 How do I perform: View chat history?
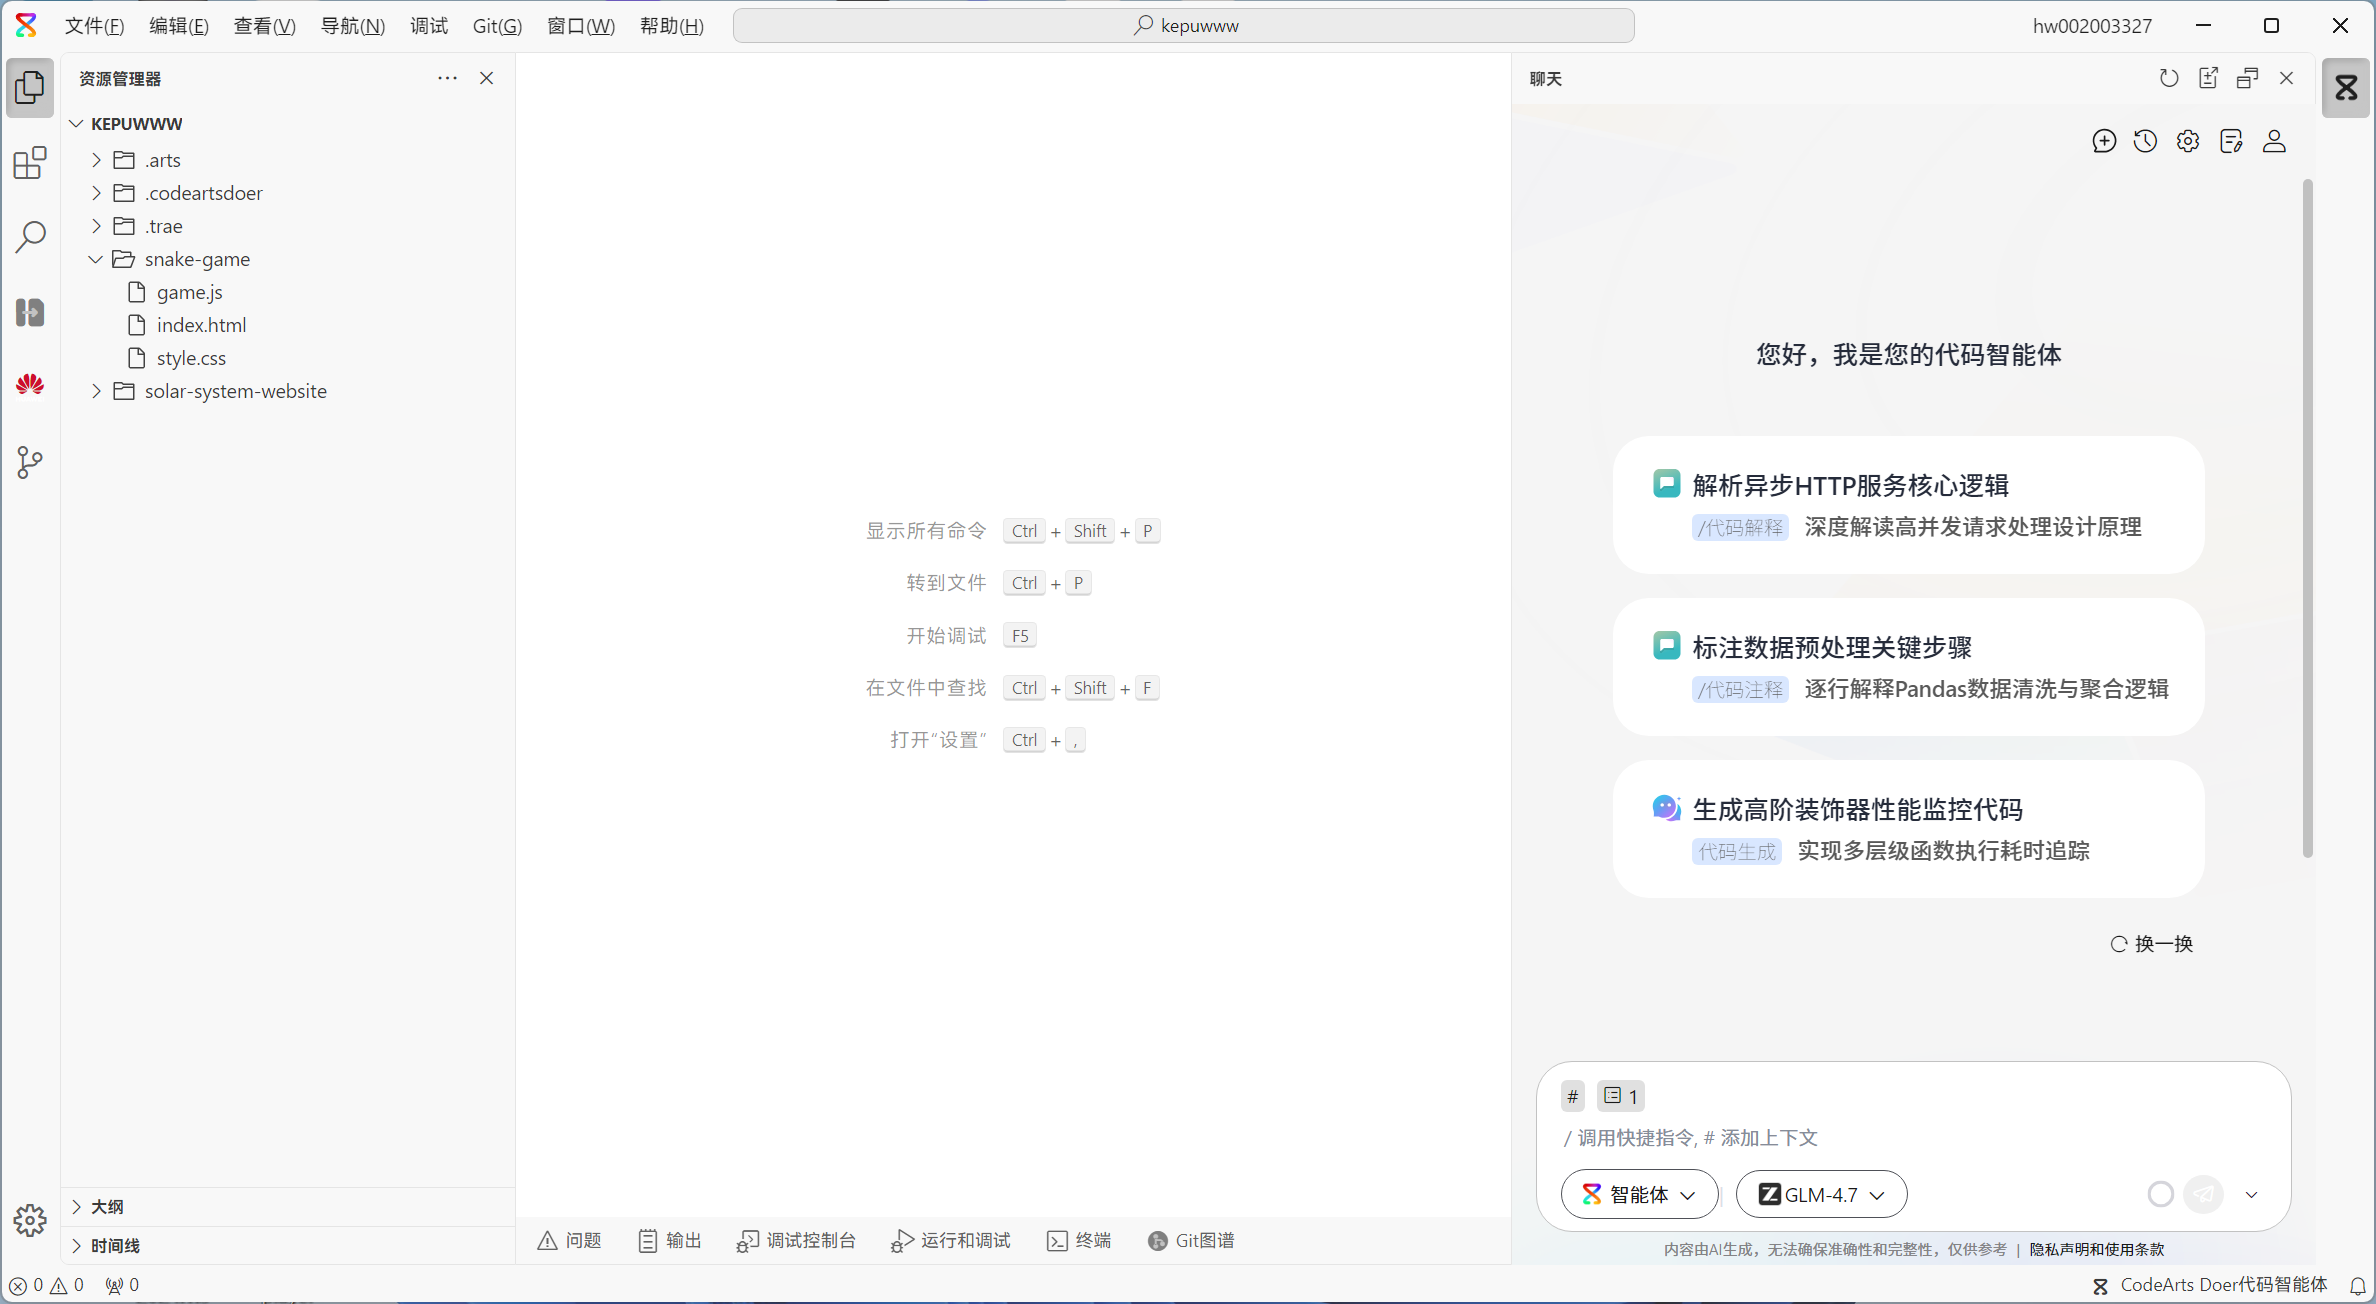[x=2145, y=141]
